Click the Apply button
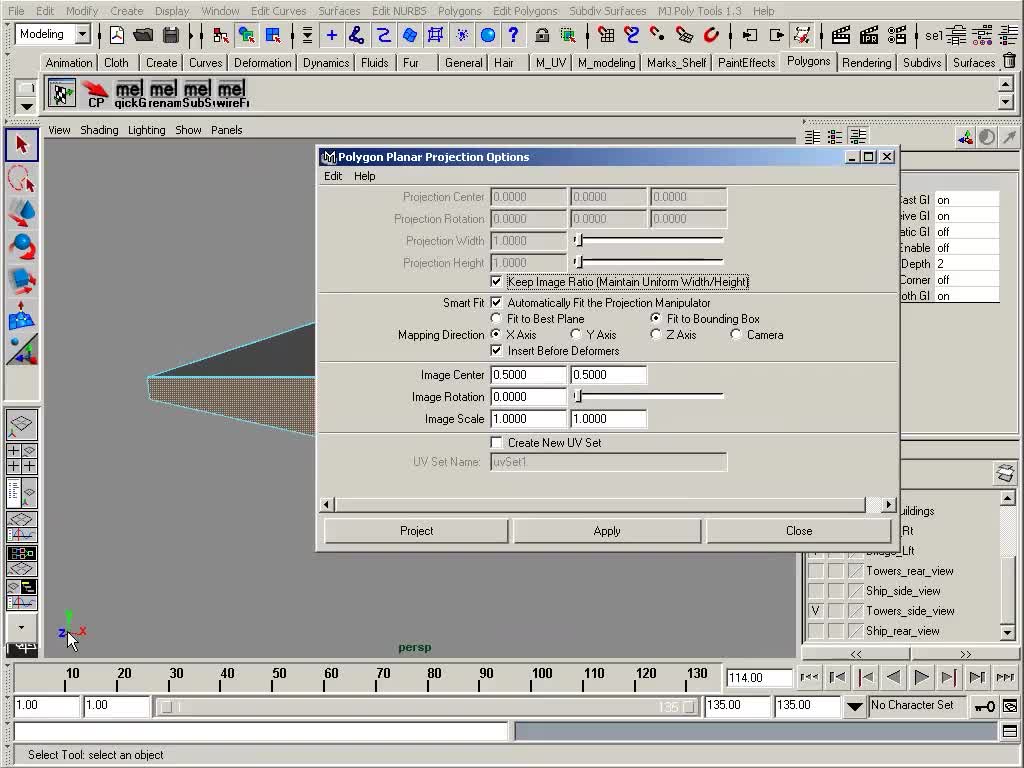 pyautogui.click(x=607, y=531)
